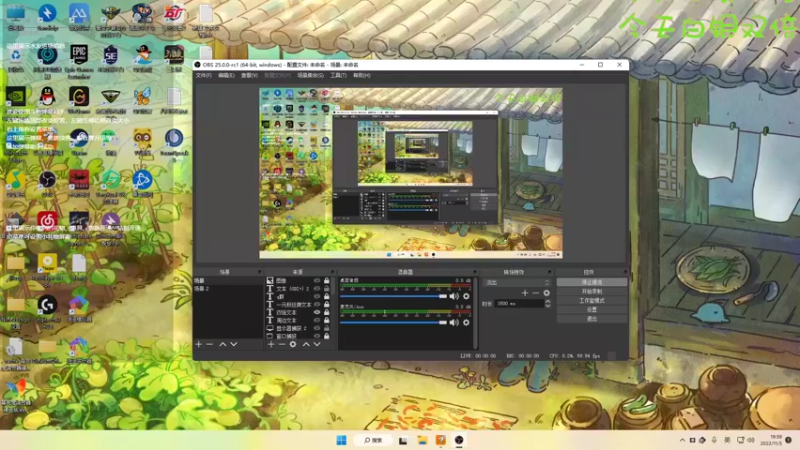
Task: Click the transition duration 1500 ms field
Action: (519, 304)
